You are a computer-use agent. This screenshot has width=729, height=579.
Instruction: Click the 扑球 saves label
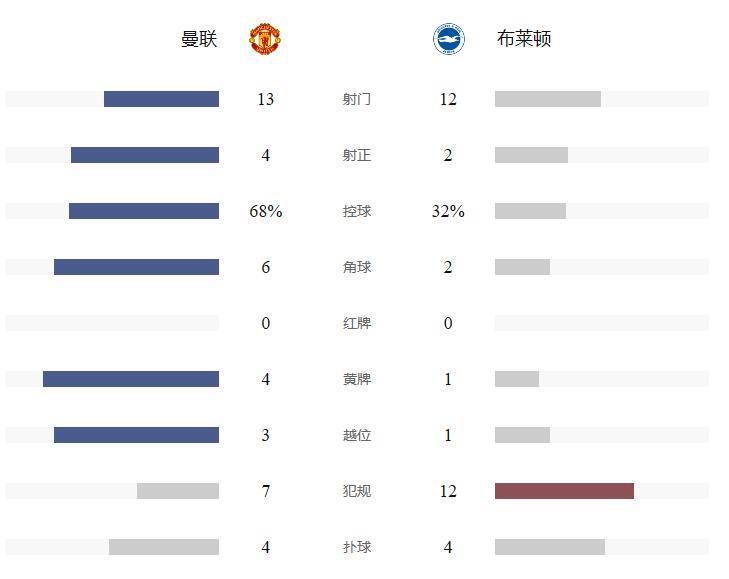357,547
